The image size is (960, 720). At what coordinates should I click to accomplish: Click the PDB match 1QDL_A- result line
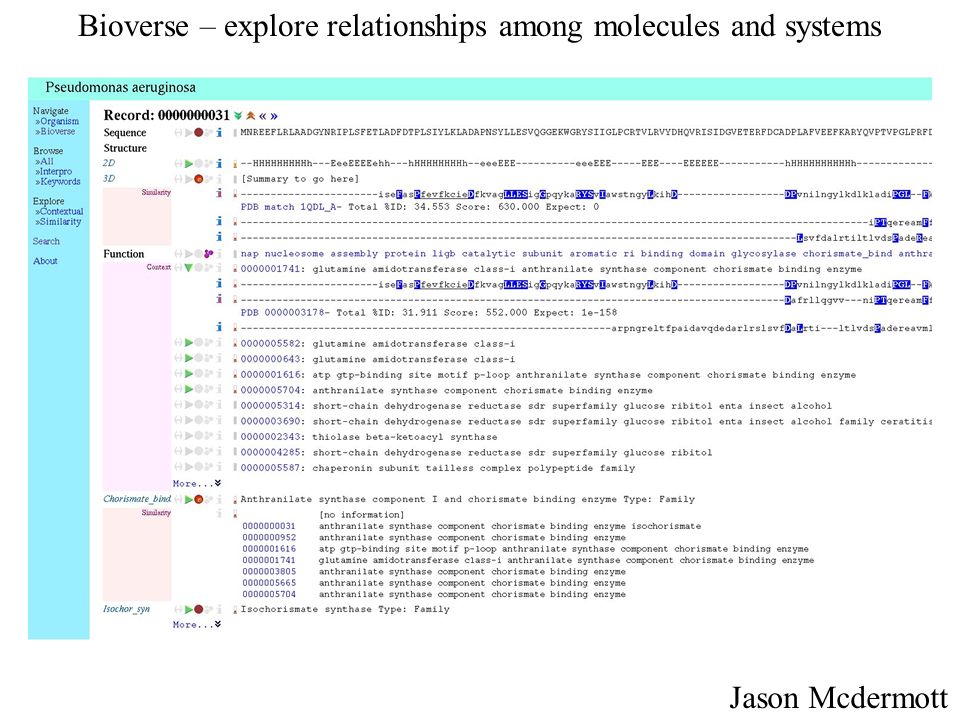point(420,207)
